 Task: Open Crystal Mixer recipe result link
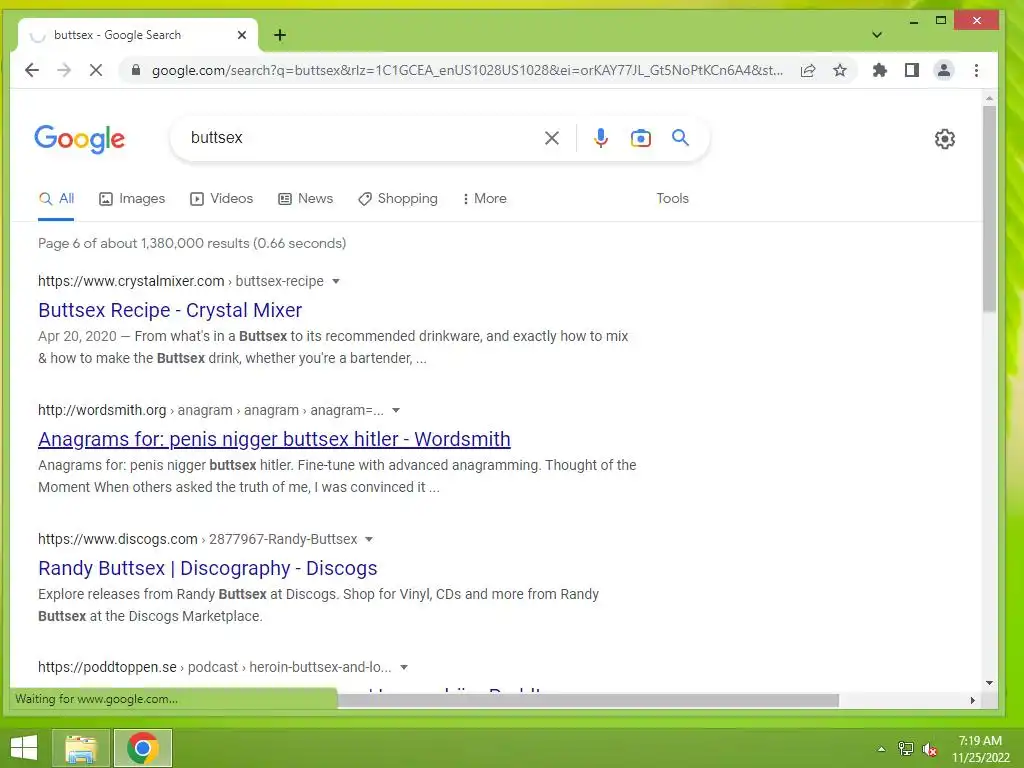170,310
